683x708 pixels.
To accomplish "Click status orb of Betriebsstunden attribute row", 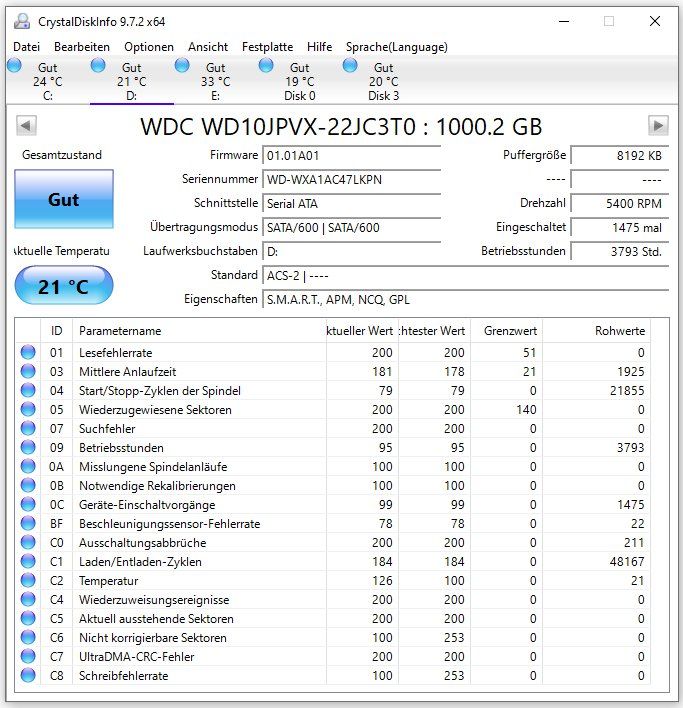I will pyautogui.click(x=28, y=447).
